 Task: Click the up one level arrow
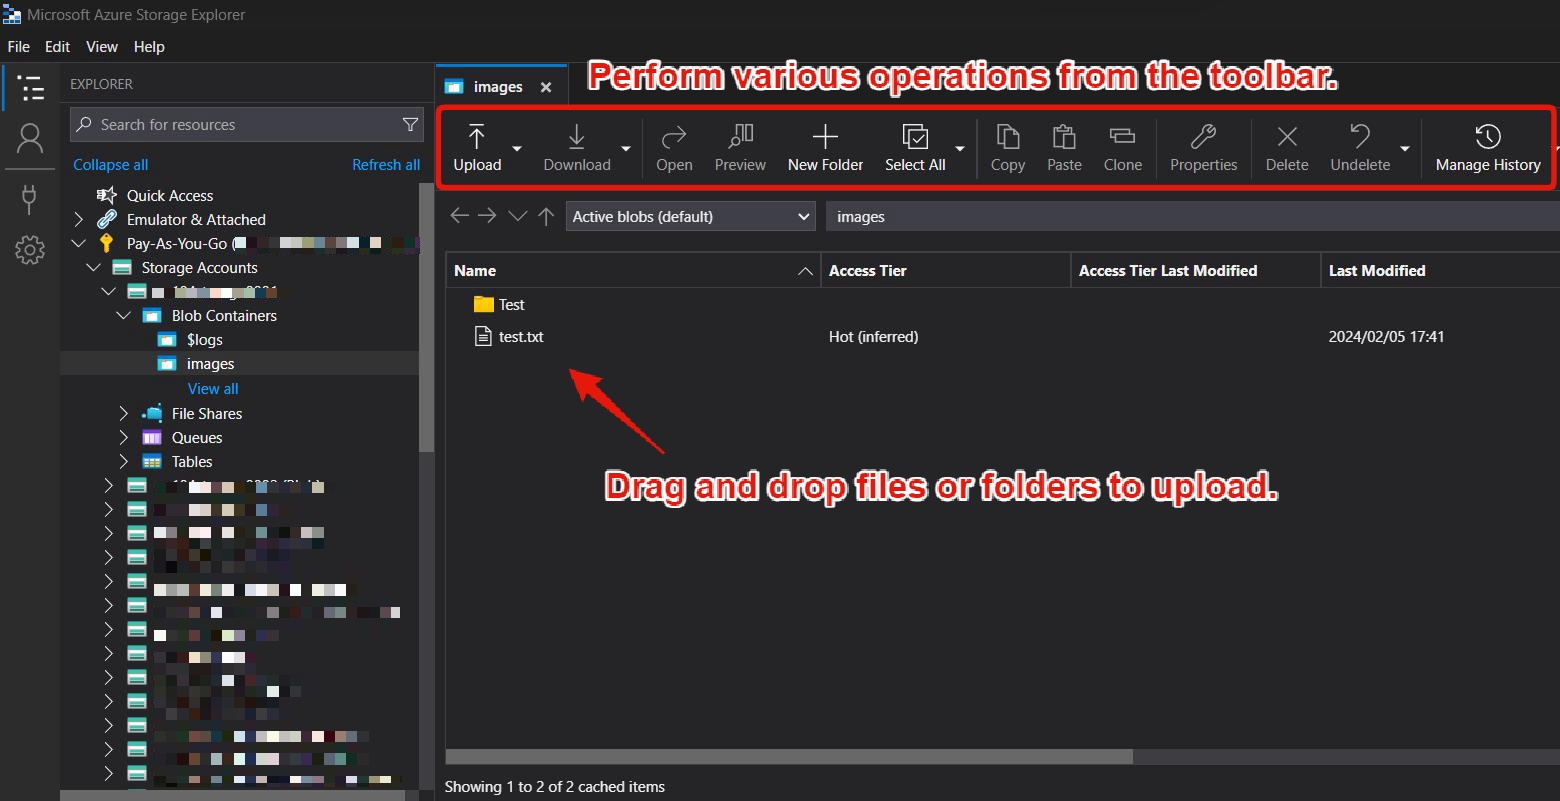(x=546, y=216)
